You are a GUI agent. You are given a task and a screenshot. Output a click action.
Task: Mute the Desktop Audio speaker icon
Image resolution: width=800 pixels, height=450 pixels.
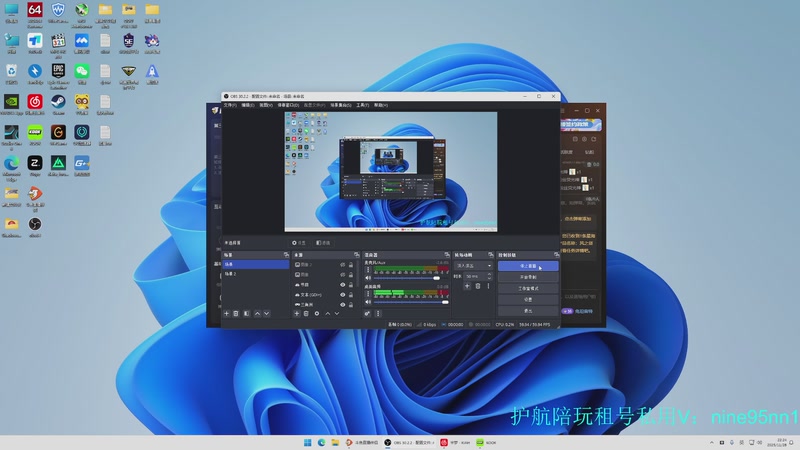pyautogui.click(x=368, y=302)
